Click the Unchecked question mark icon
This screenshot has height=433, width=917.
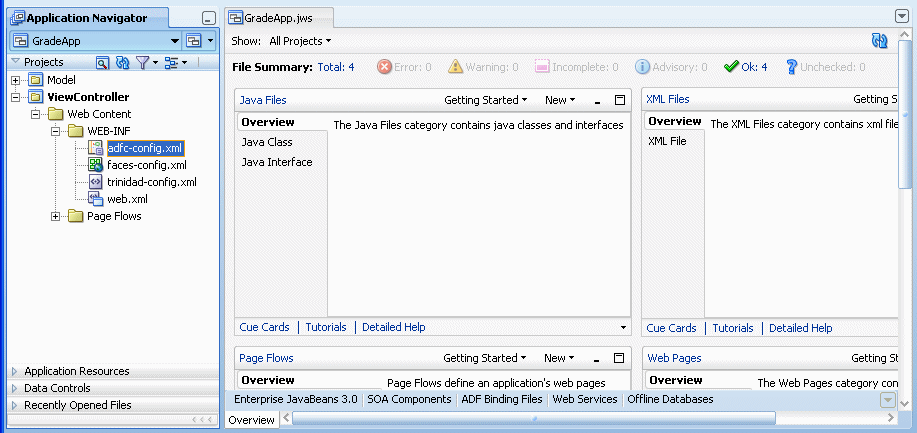click(x=792, y=67)
